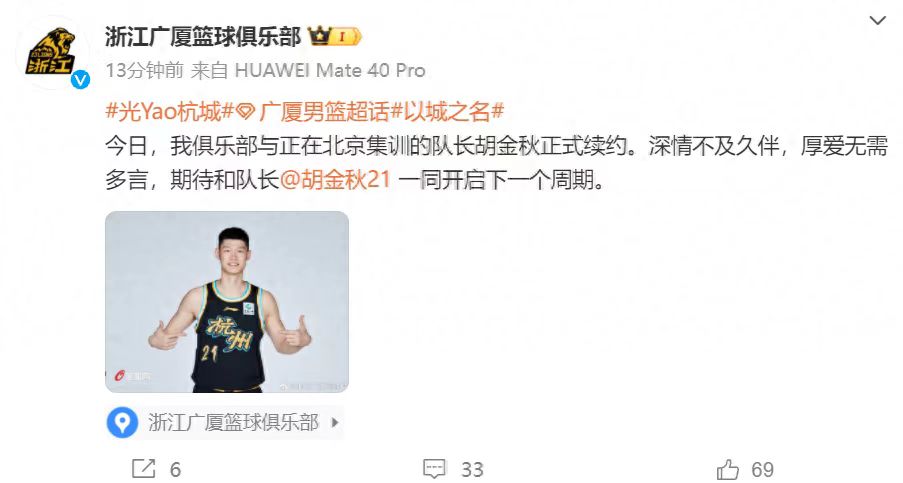Open the 广厦男篮超话 super topic link
903x483 pixels.
(x=324, y=111)
